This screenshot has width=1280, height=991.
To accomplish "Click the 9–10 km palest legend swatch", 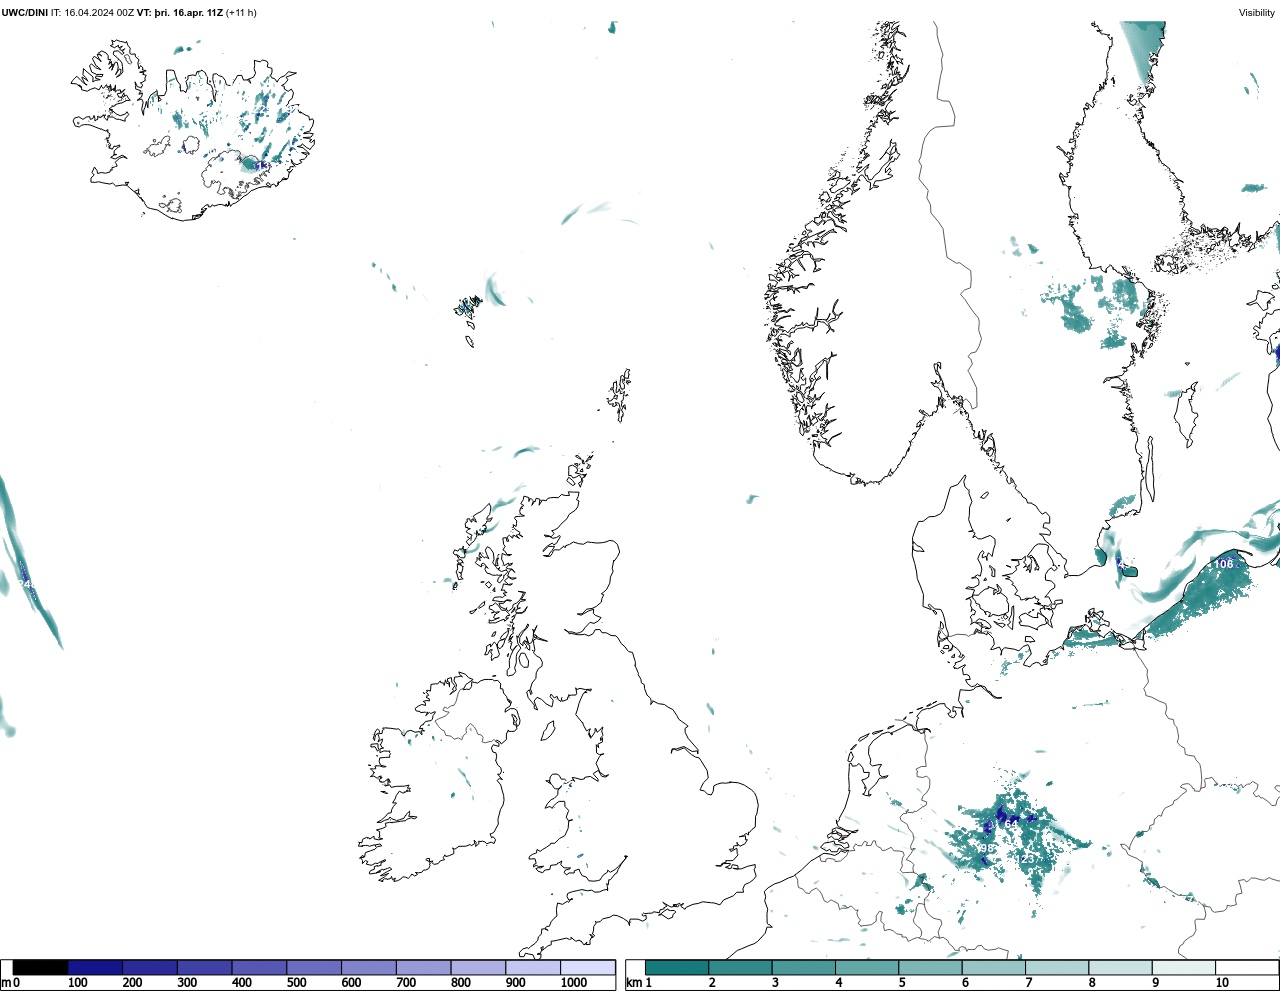I will pyautogui.click(x=1184, y=967).
